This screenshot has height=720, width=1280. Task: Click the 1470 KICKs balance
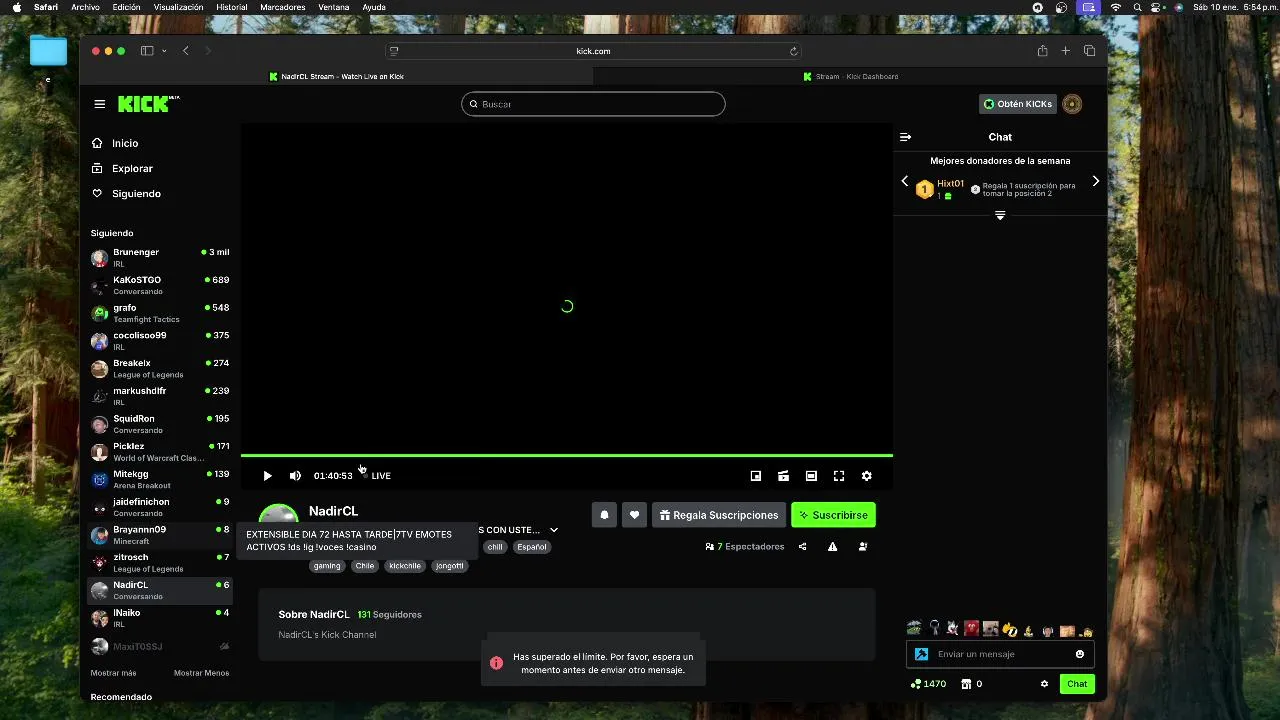point(928,684)
